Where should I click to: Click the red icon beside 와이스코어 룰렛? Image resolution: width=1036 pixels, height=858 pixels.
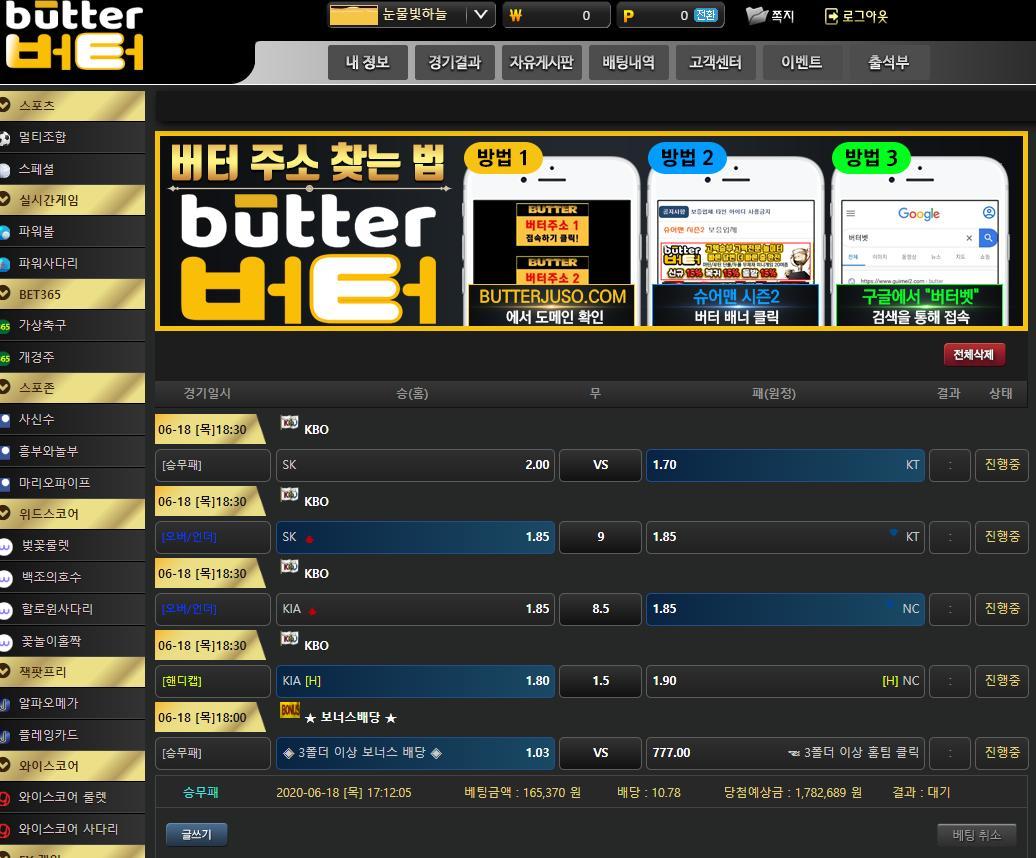tap(5, 798)
